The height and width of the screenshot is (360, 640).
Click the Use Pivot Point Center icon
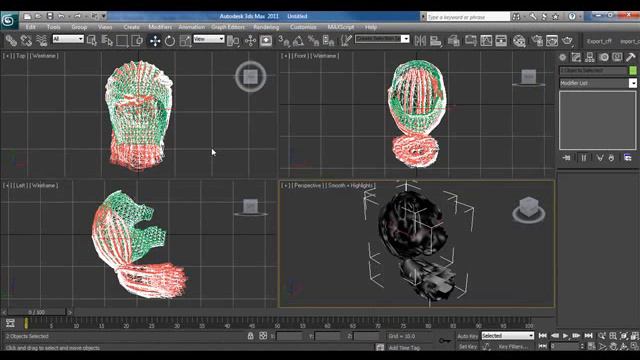[x=233, y=40]
